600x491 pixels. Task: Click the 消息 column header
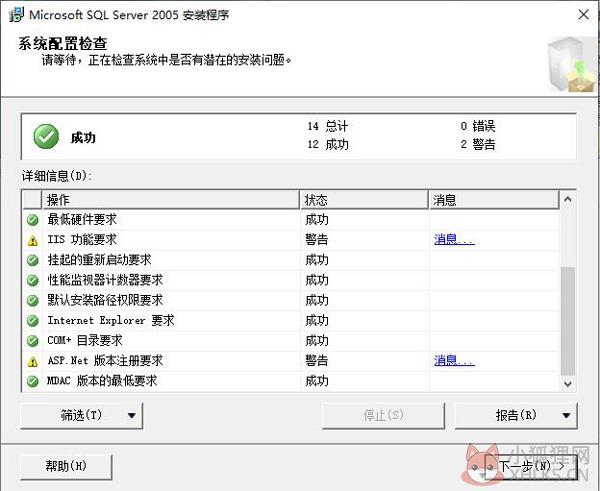click(494, 200)
